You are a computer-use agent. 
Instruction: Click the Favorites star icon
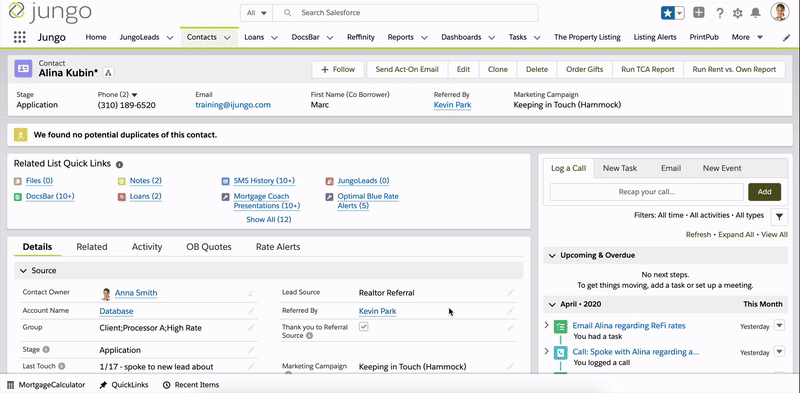tap(667, 13)
